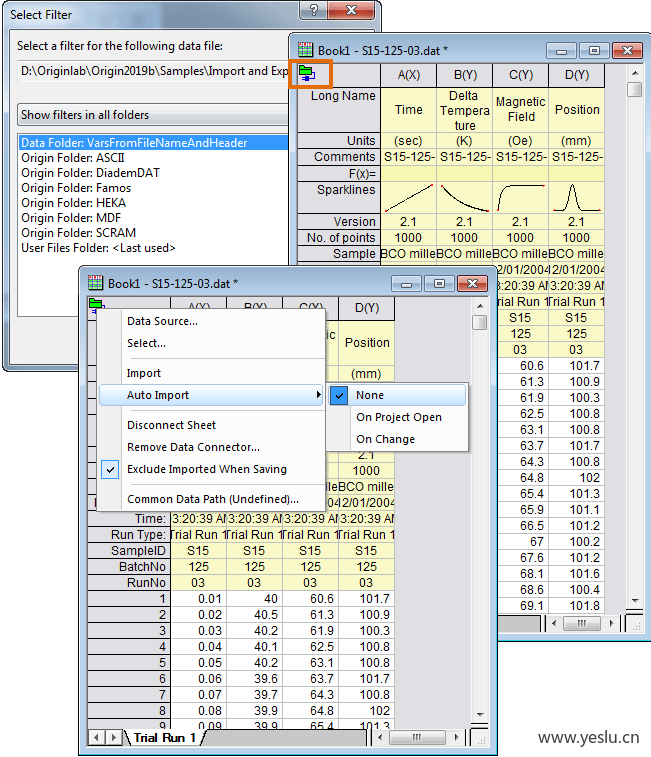
Task: Open Common Data Path (Undefined)... entry
Action: tap(212, 499)
